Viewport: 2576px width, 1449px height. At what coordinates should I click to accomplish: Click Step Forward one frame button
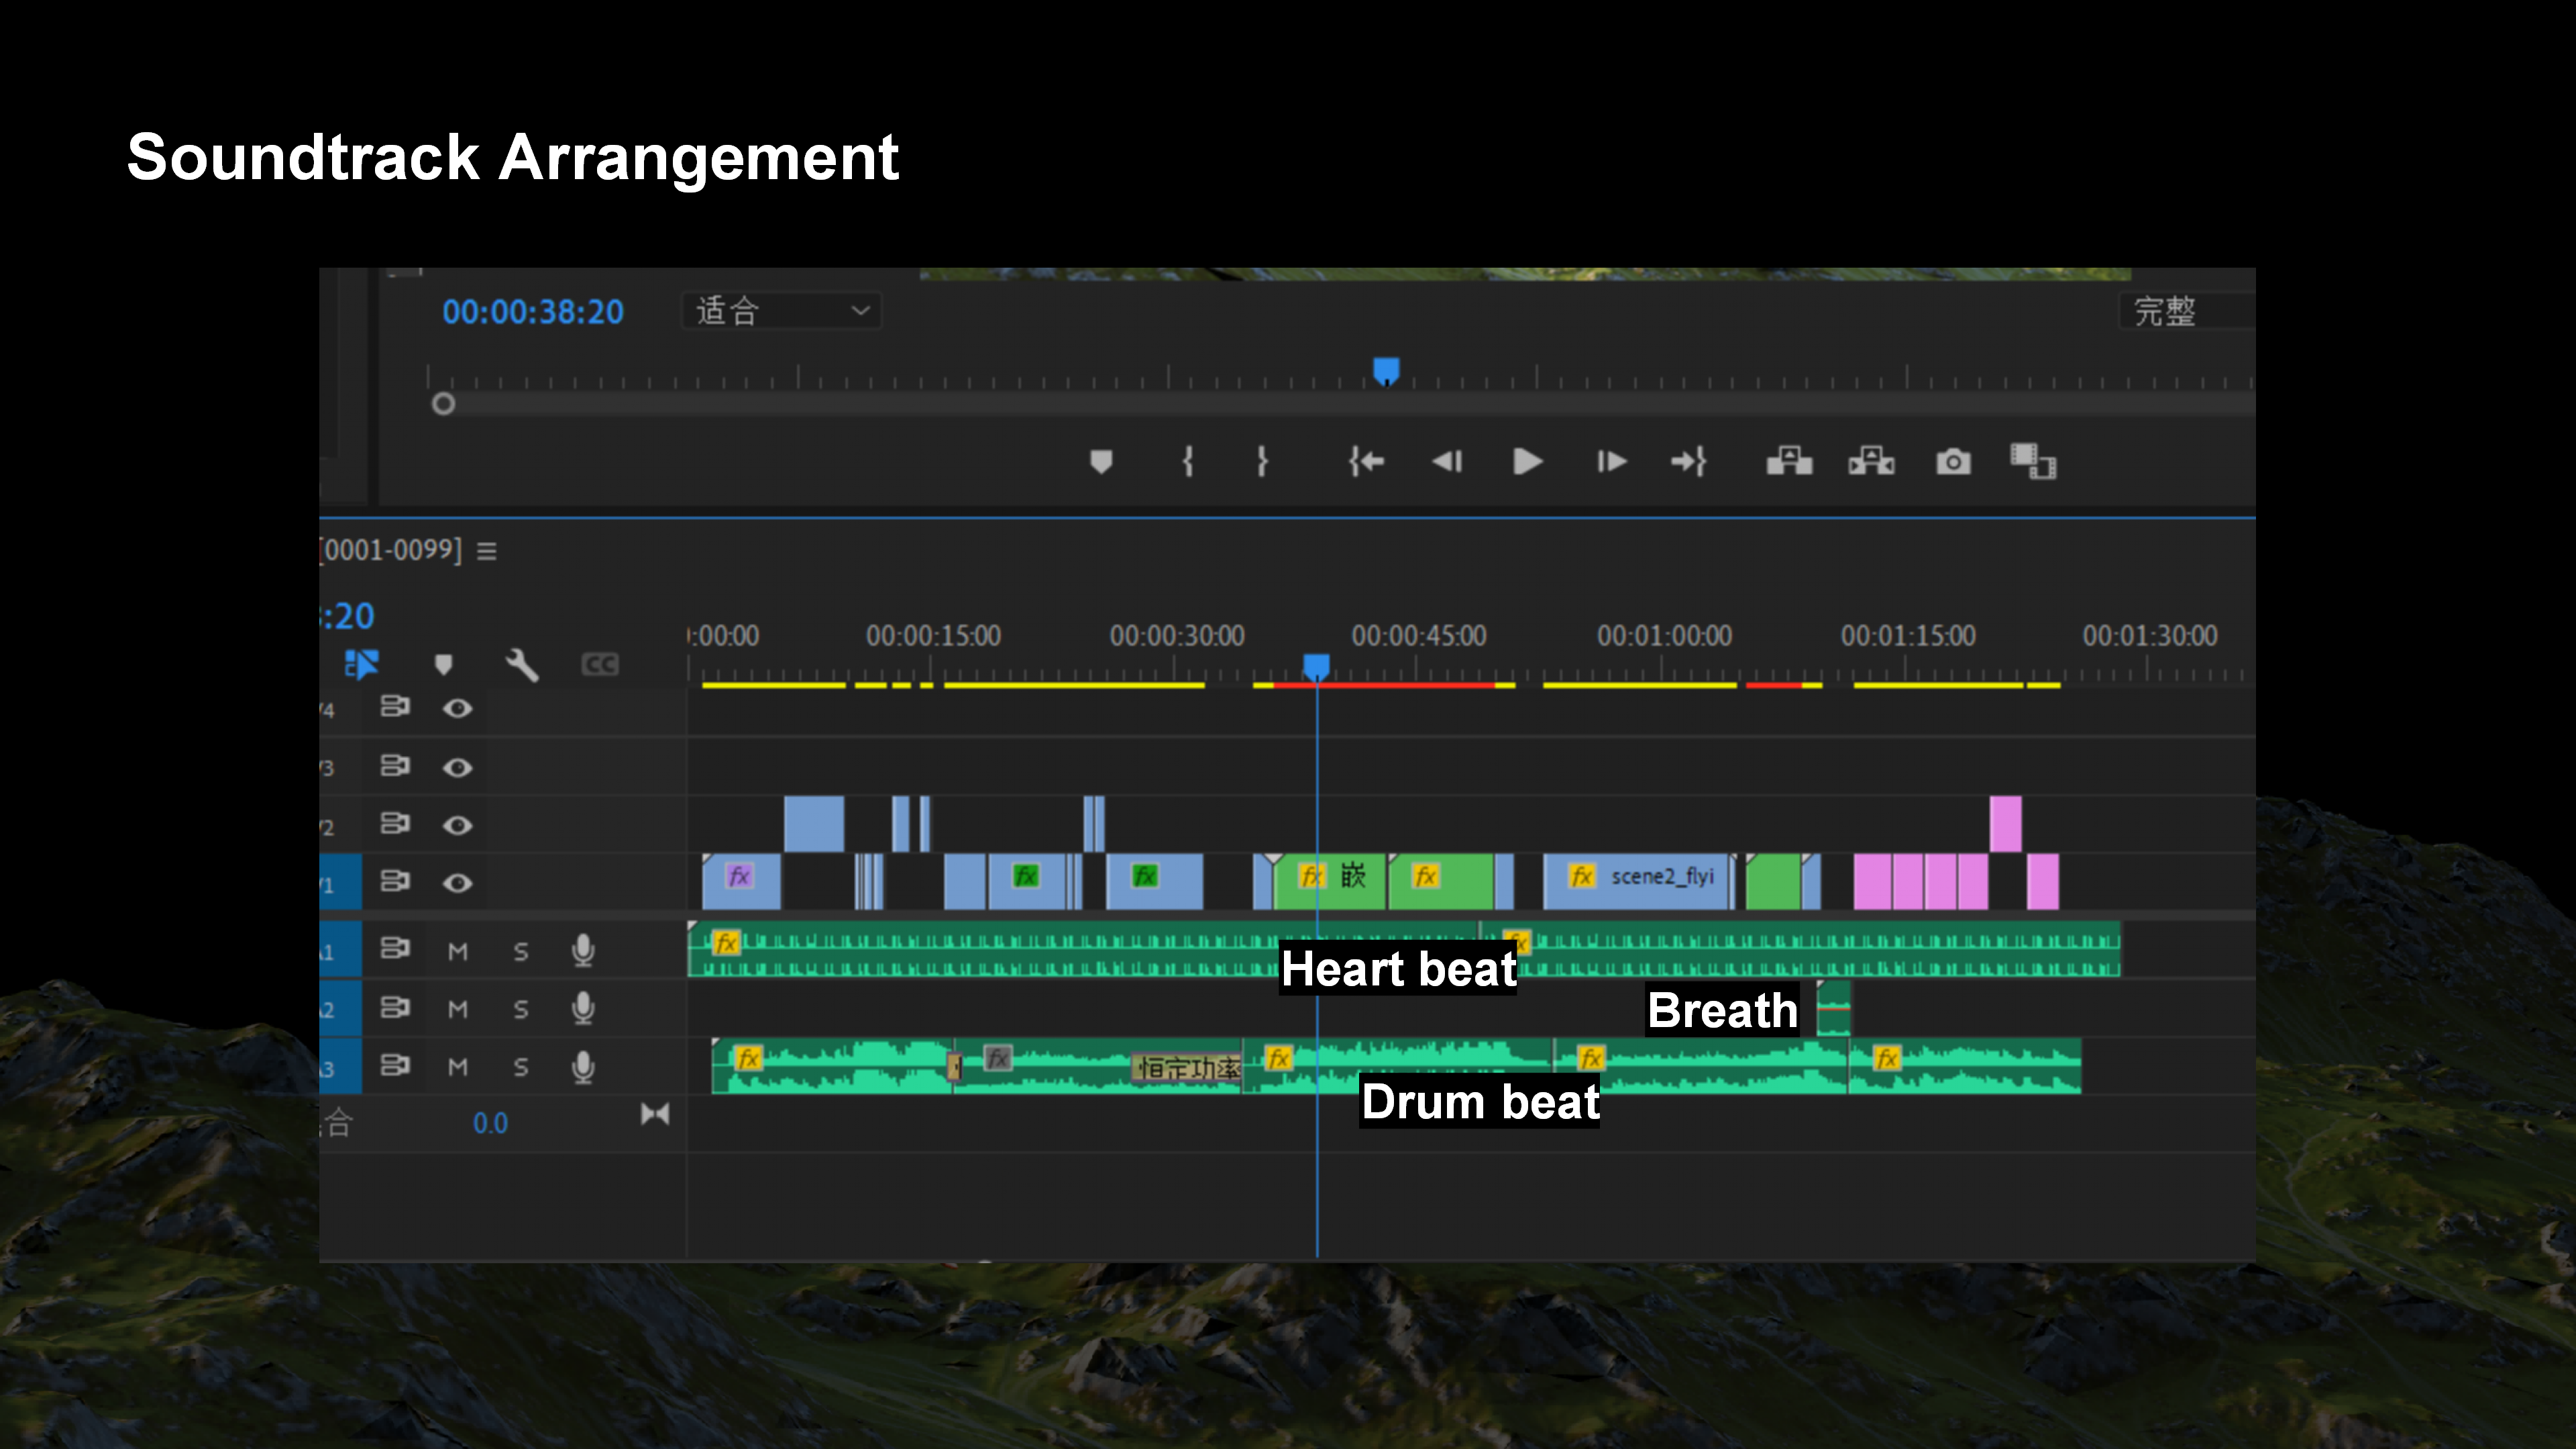[x=1611, y=462]
